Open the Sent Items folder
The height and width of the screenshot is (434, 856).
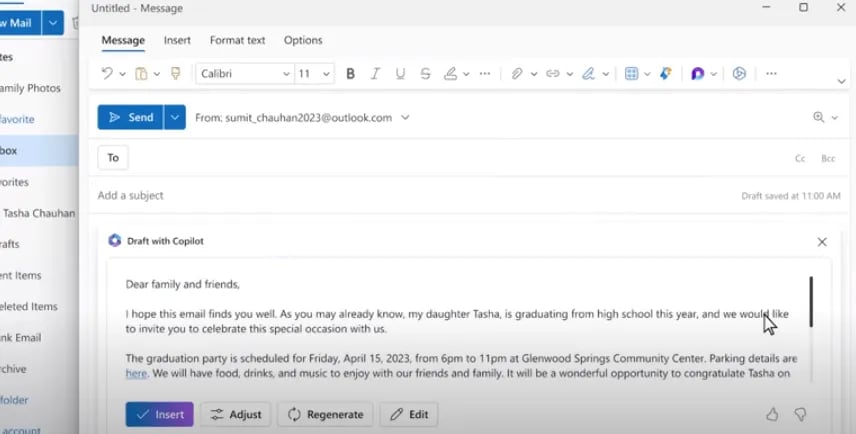coord(21,275)
